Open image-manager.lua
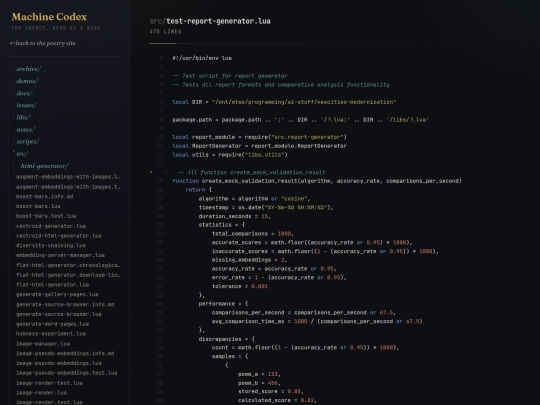Image resolution: width=540 pixels, height=405 pixels. coord(43,344)
